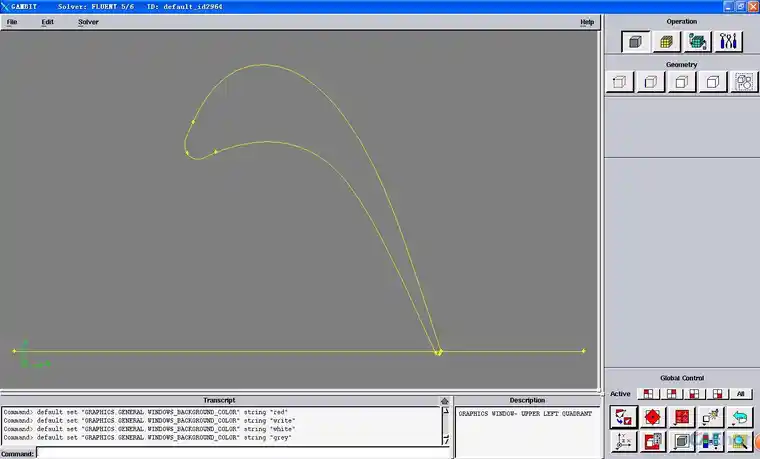
Task: Activate the upper right quadrant toggle
Action: coord(671,394)
